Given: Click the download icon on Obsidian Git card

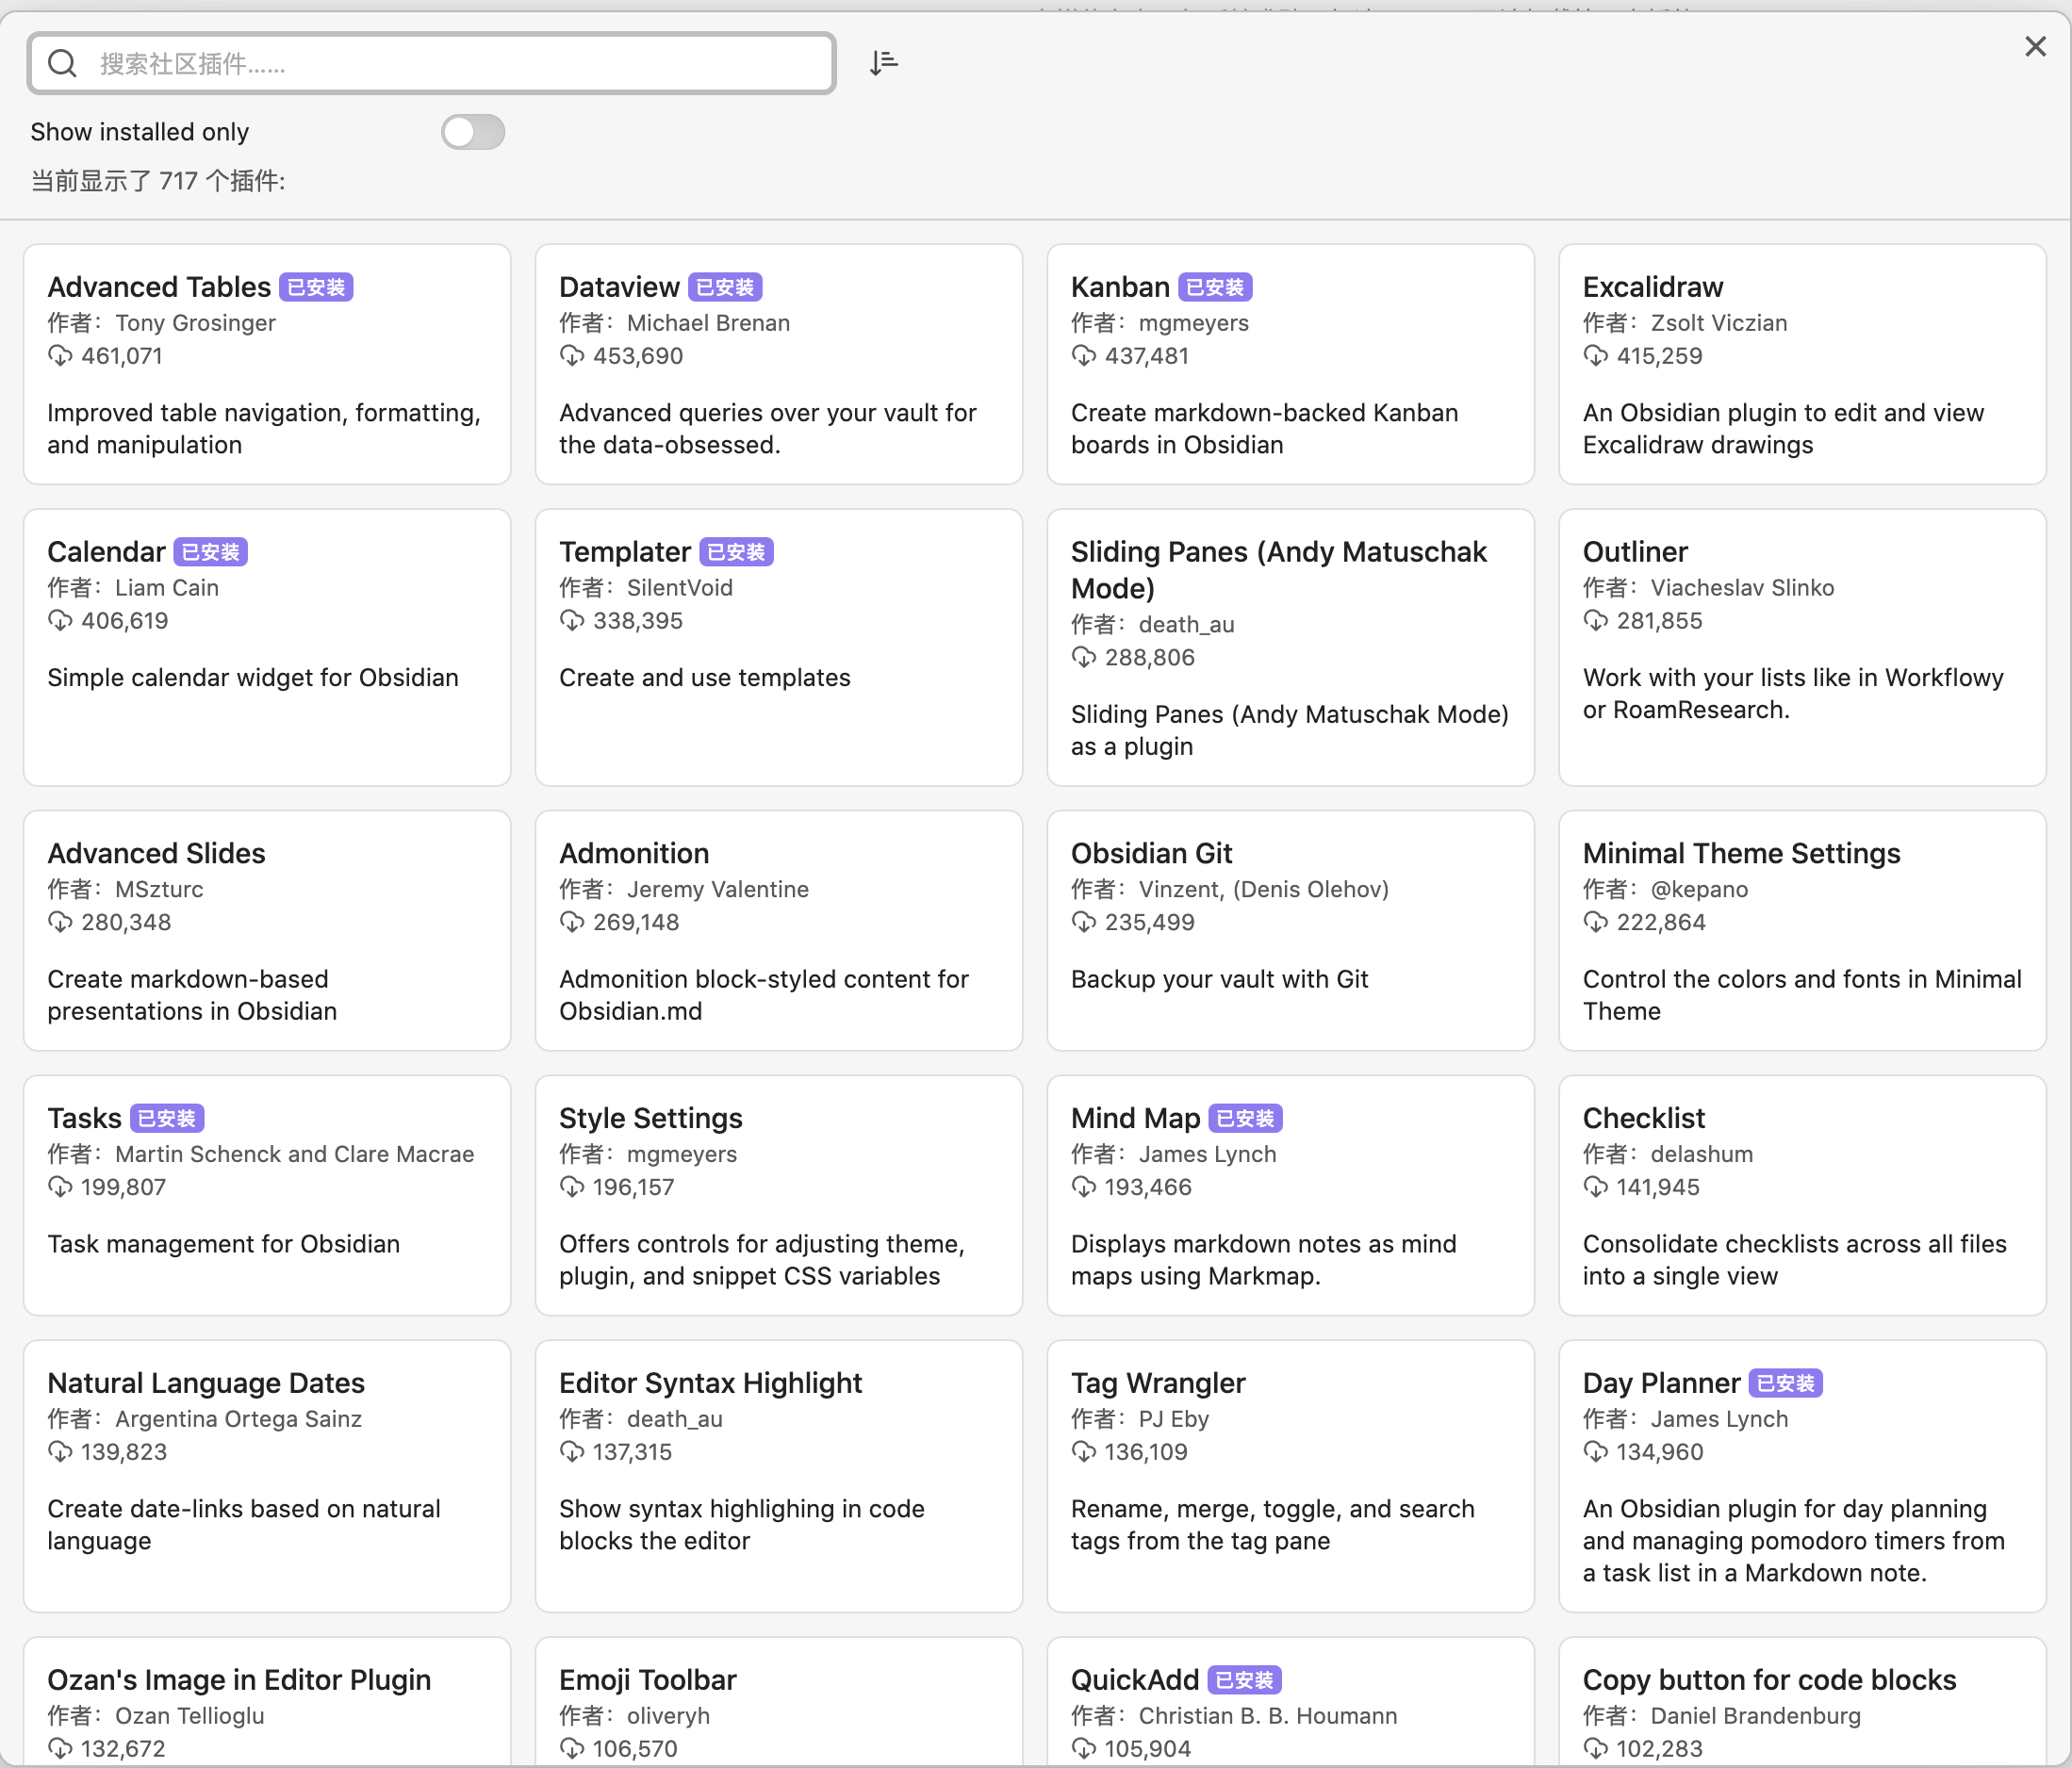Looking at the screenshot, I should 1083,922.
